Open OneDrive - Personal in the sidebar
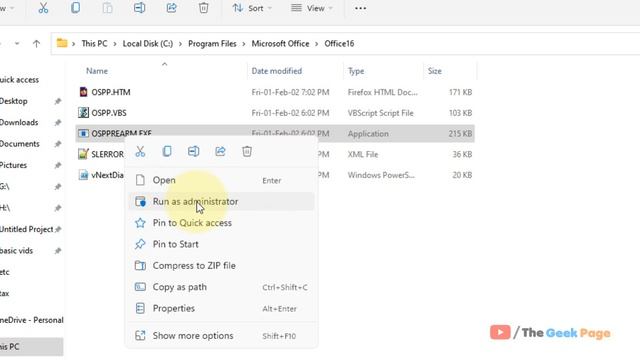The width and height of the screenshot is (640, 360). [32, 320]
